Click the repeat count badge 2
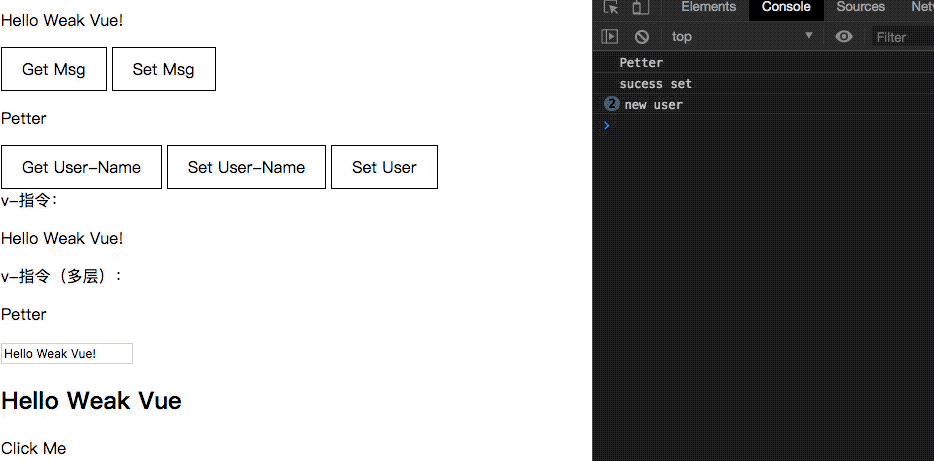 tap(612, 104)
